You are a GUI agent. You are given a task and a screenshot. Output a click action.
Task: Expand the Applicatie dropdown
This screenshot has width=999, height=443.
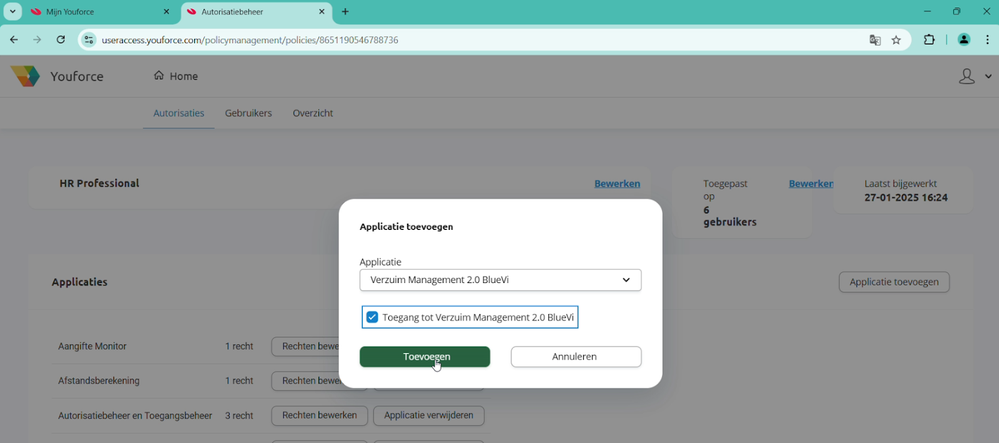[x=500, y=280]
